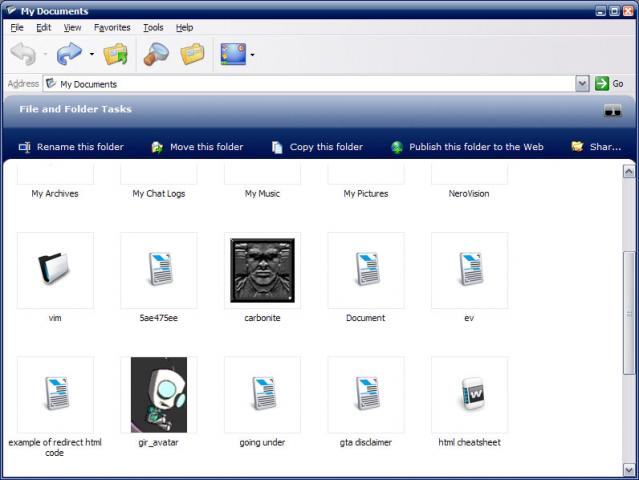Click the vim folder name label
Viewport: 639px width, 480px height.
point(55,318)
